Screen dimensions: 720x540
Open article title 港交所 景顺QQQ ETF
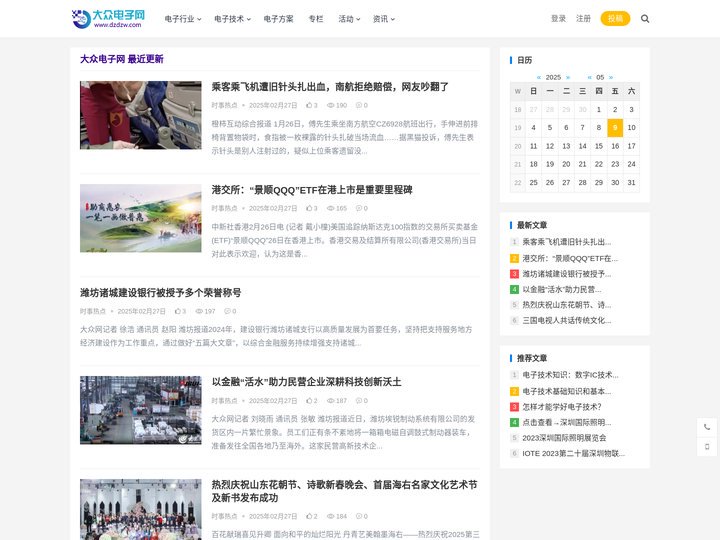click(x=312, y=190)
